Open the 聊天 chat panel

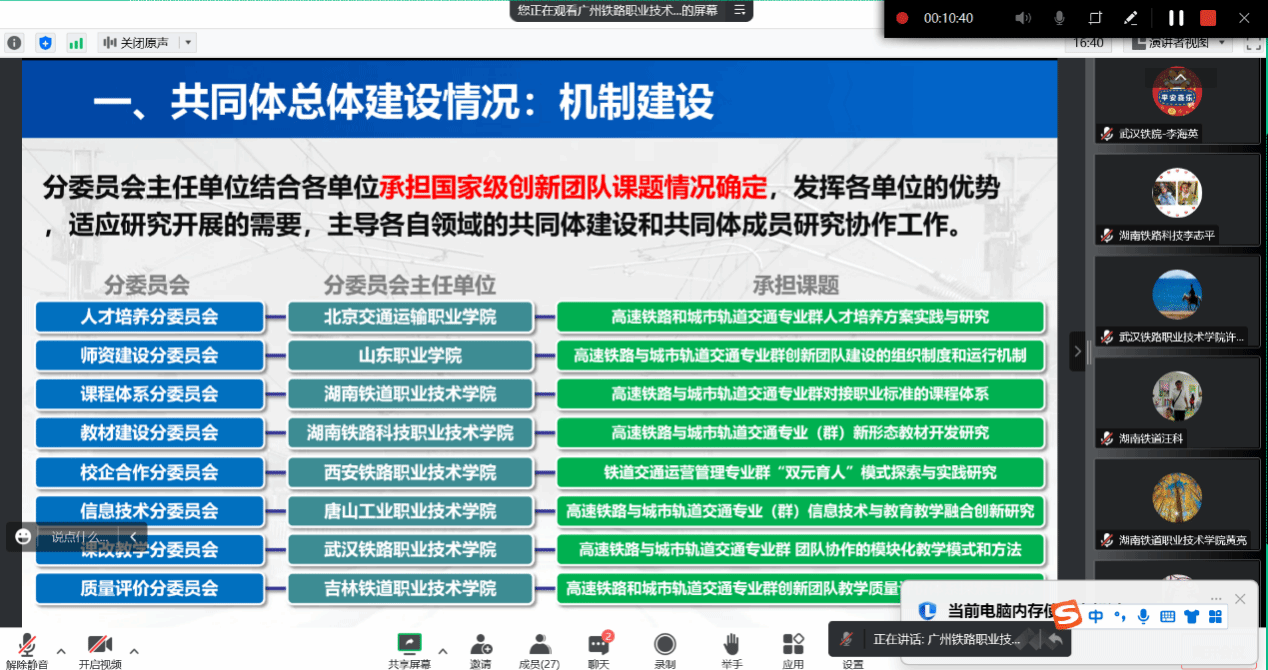tap(598, 648)
